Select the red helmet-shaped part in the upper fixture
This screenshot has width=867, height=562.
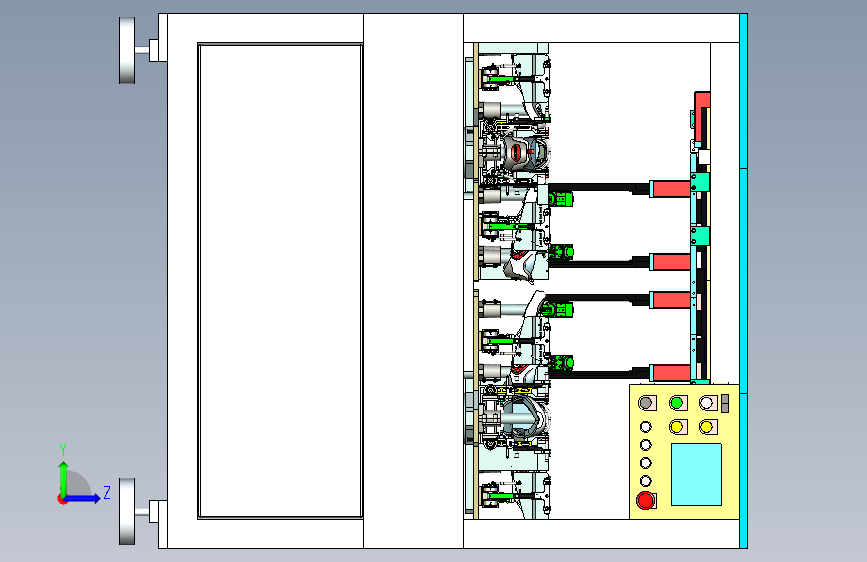518,152
